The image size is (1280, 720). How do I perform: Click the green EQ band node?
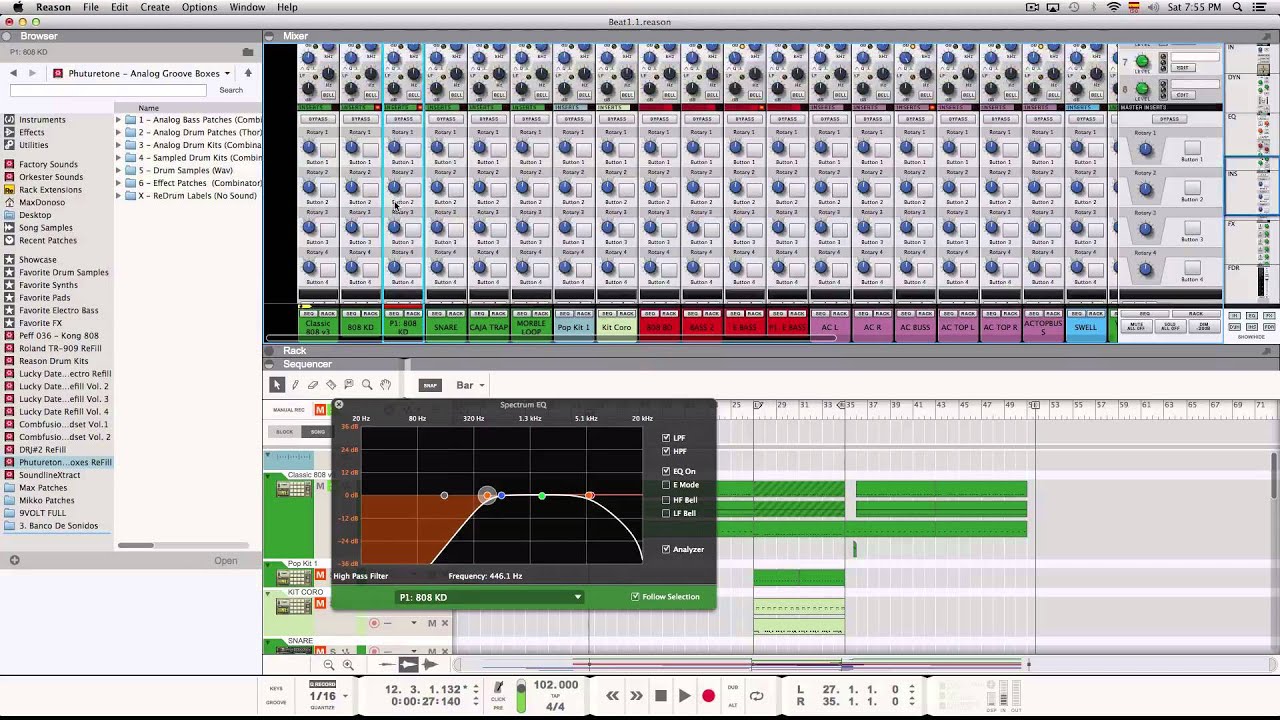pos(541,496)
